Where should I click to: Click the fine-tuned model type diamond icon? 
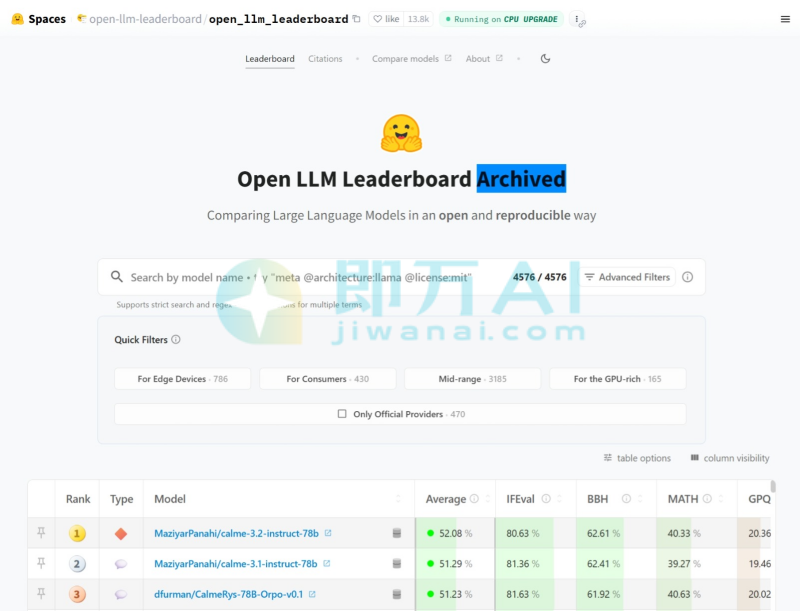click(x=120, y=533)
